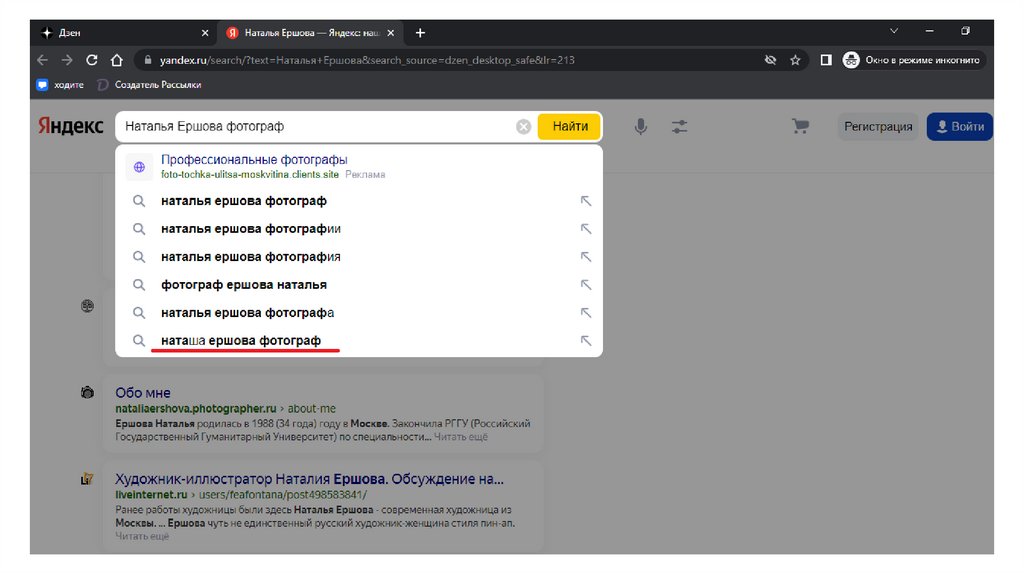
Task: Close the Дзен tab
Action: pos(205,33)
